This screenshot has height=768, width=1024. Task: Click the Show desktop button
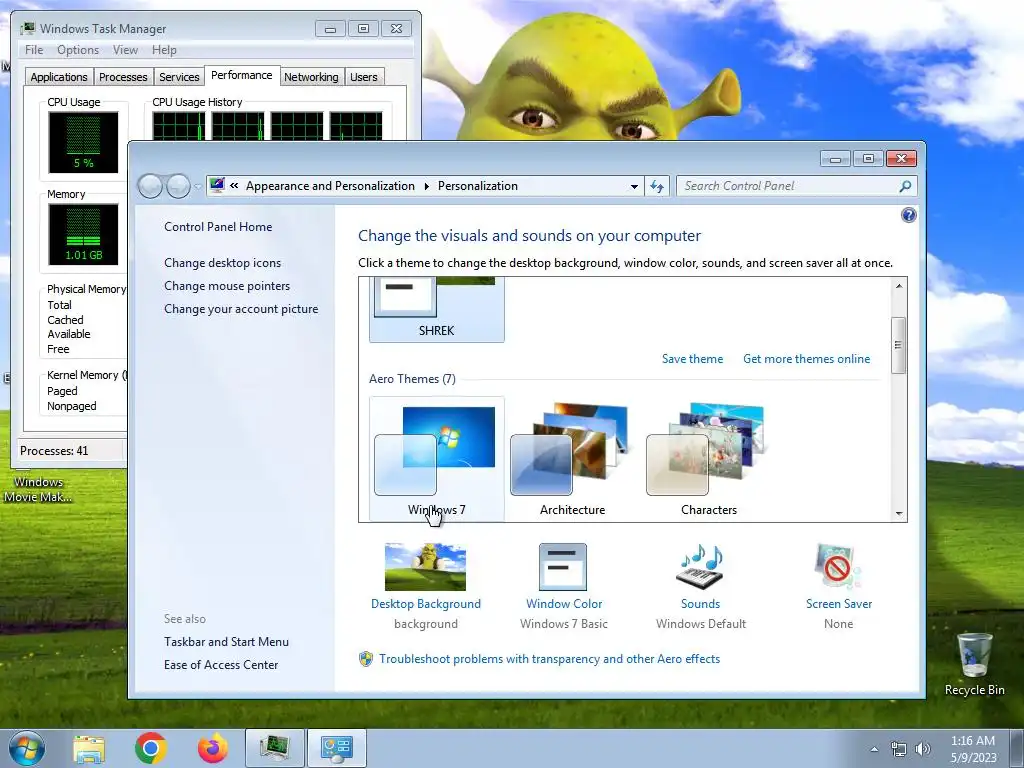(1017, 748)
